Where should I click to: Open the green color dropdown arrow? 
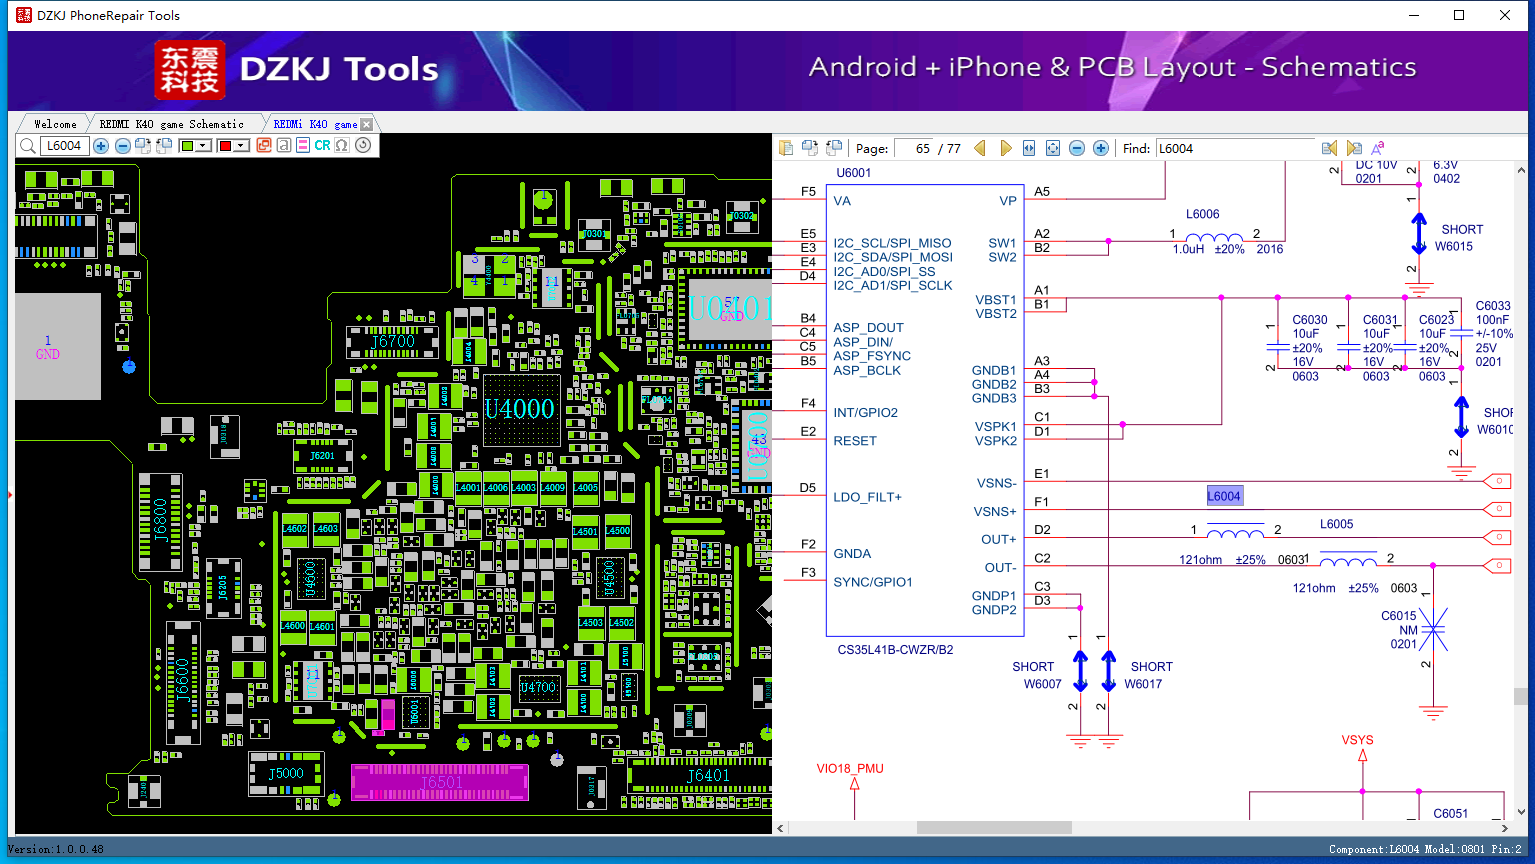pos(203,146)
